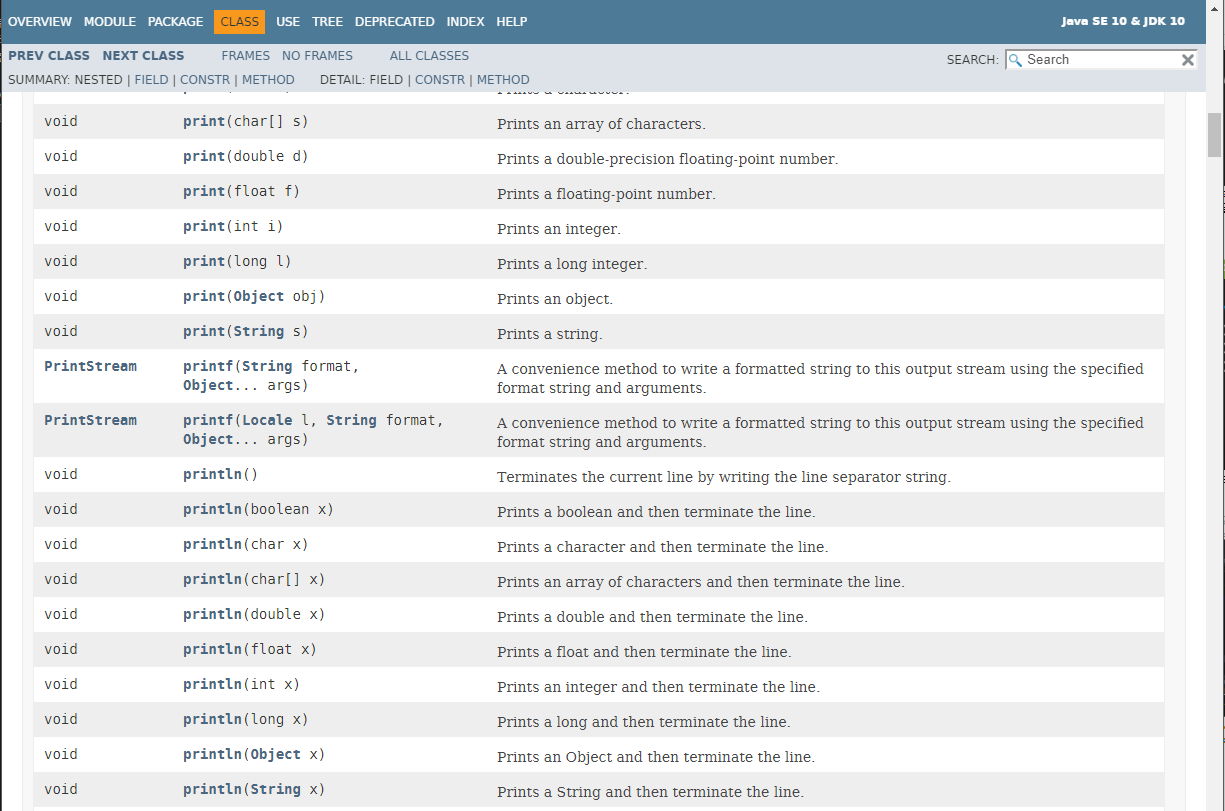Open the MODULE navigation item
1225x811 pixels.
click(110, 21)
